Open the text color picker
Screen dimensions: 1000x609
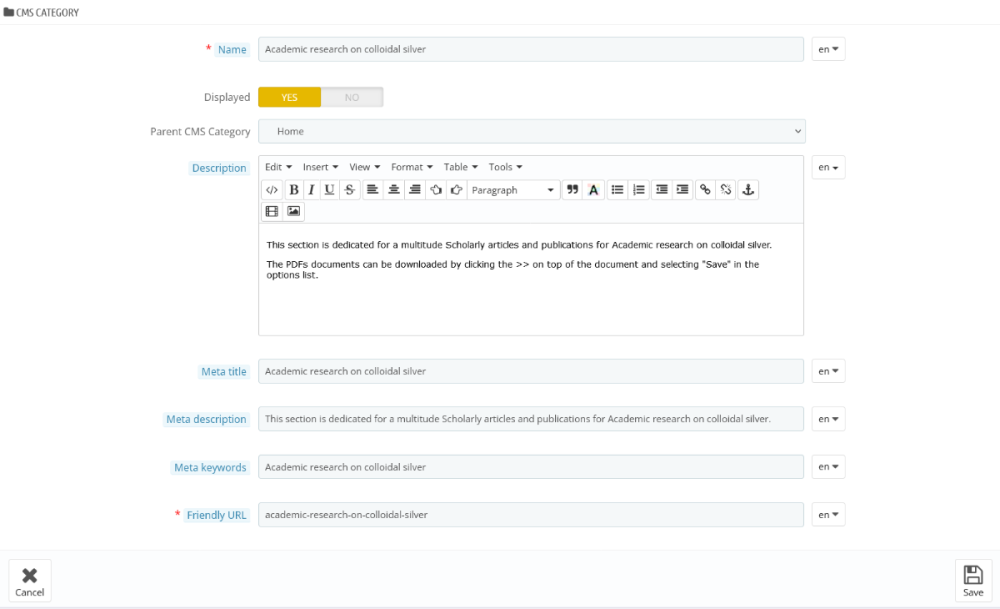(594, 190)
